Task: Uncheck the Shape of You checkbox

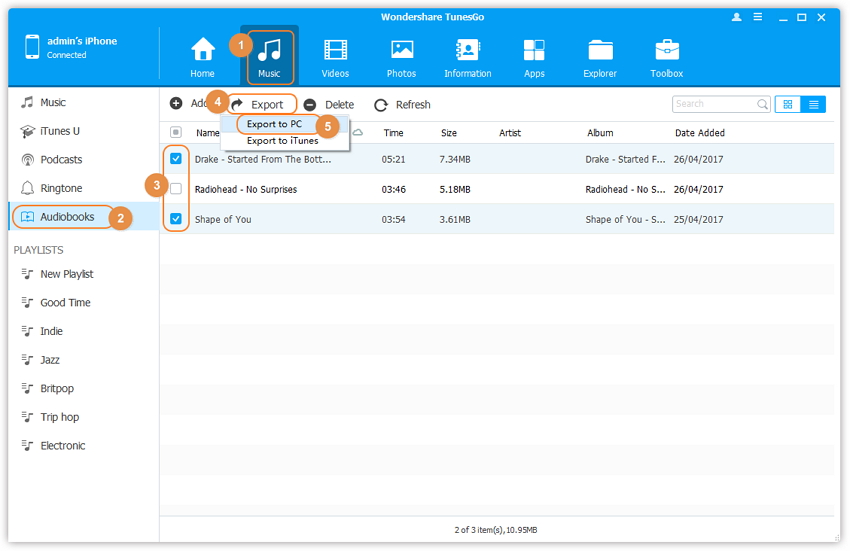Action: click(x=176, y=219)
